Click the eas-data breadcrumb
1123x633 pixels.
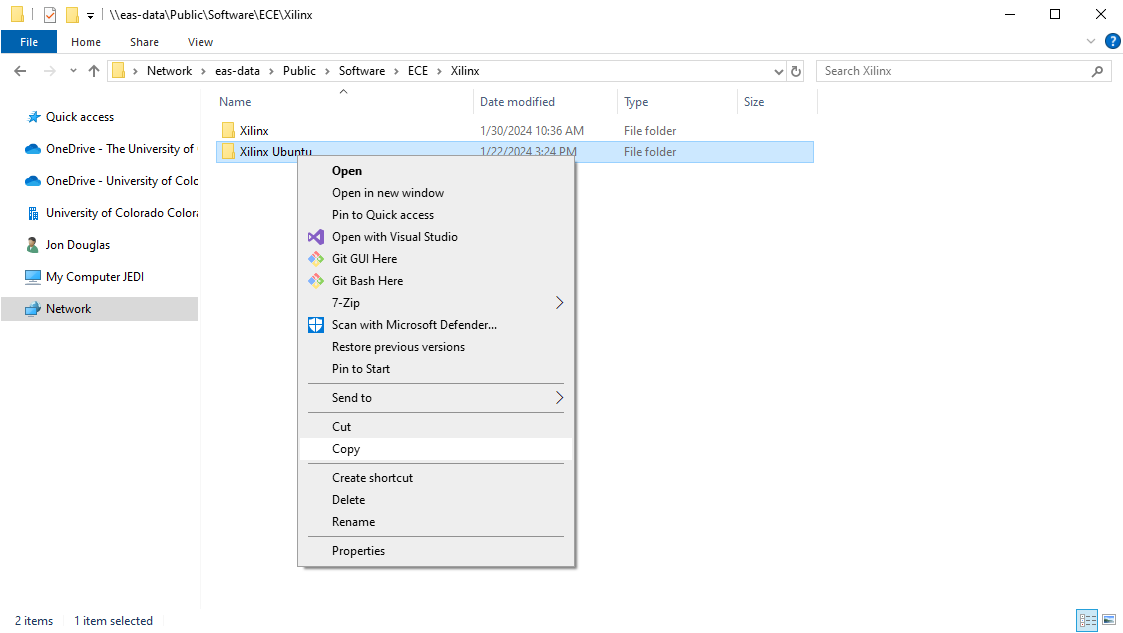237,71
